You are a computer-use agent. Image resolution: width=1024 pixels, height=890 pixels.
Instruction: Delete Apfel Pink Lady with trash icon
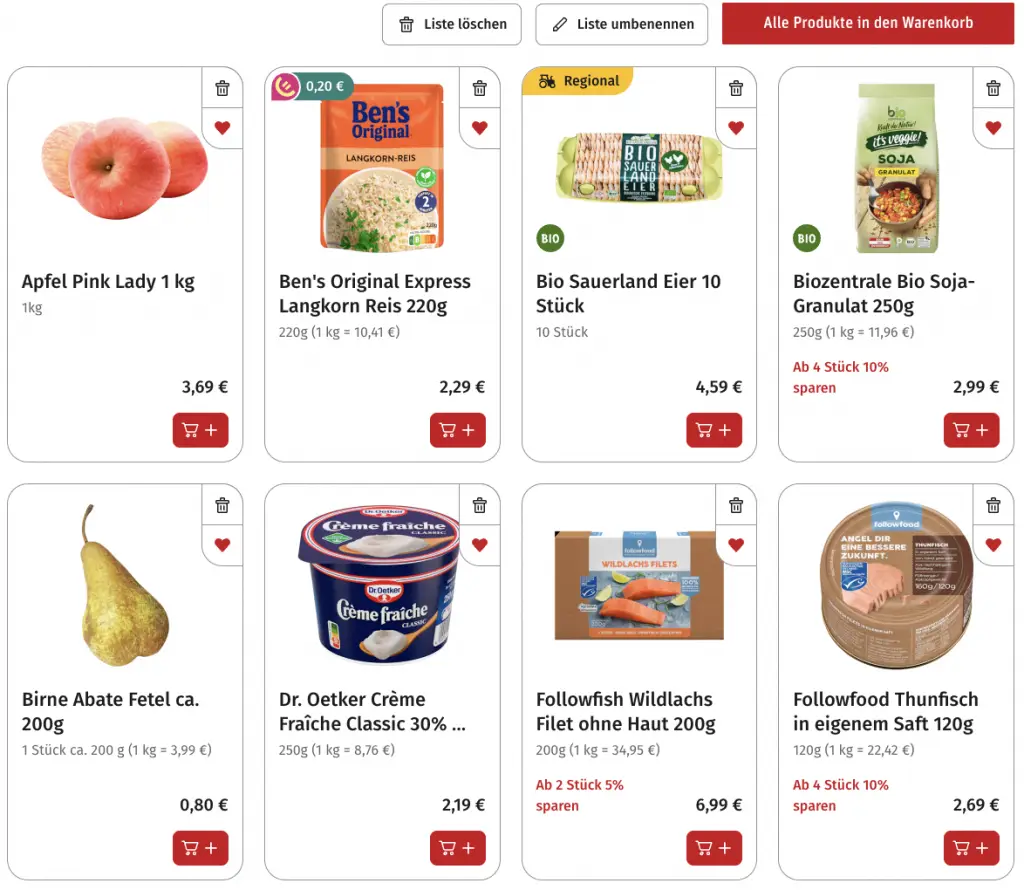point(222,88)
